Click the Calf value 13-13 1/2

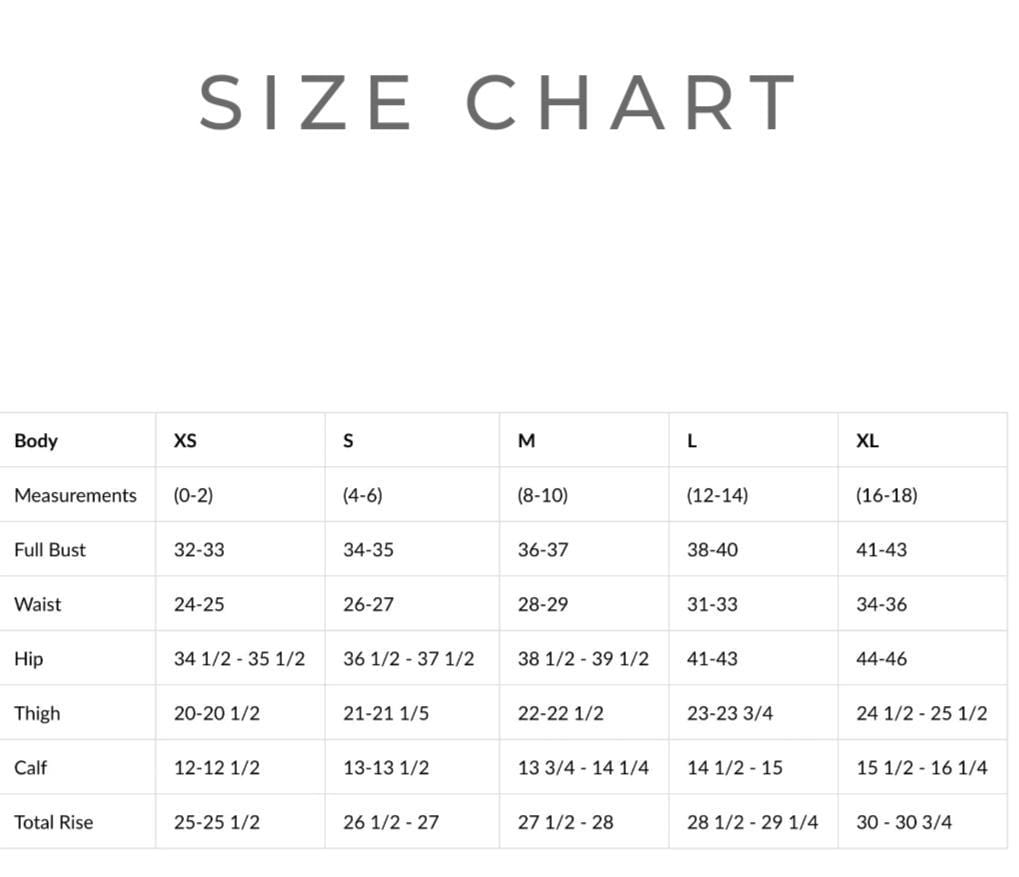[x=386, y=768]
